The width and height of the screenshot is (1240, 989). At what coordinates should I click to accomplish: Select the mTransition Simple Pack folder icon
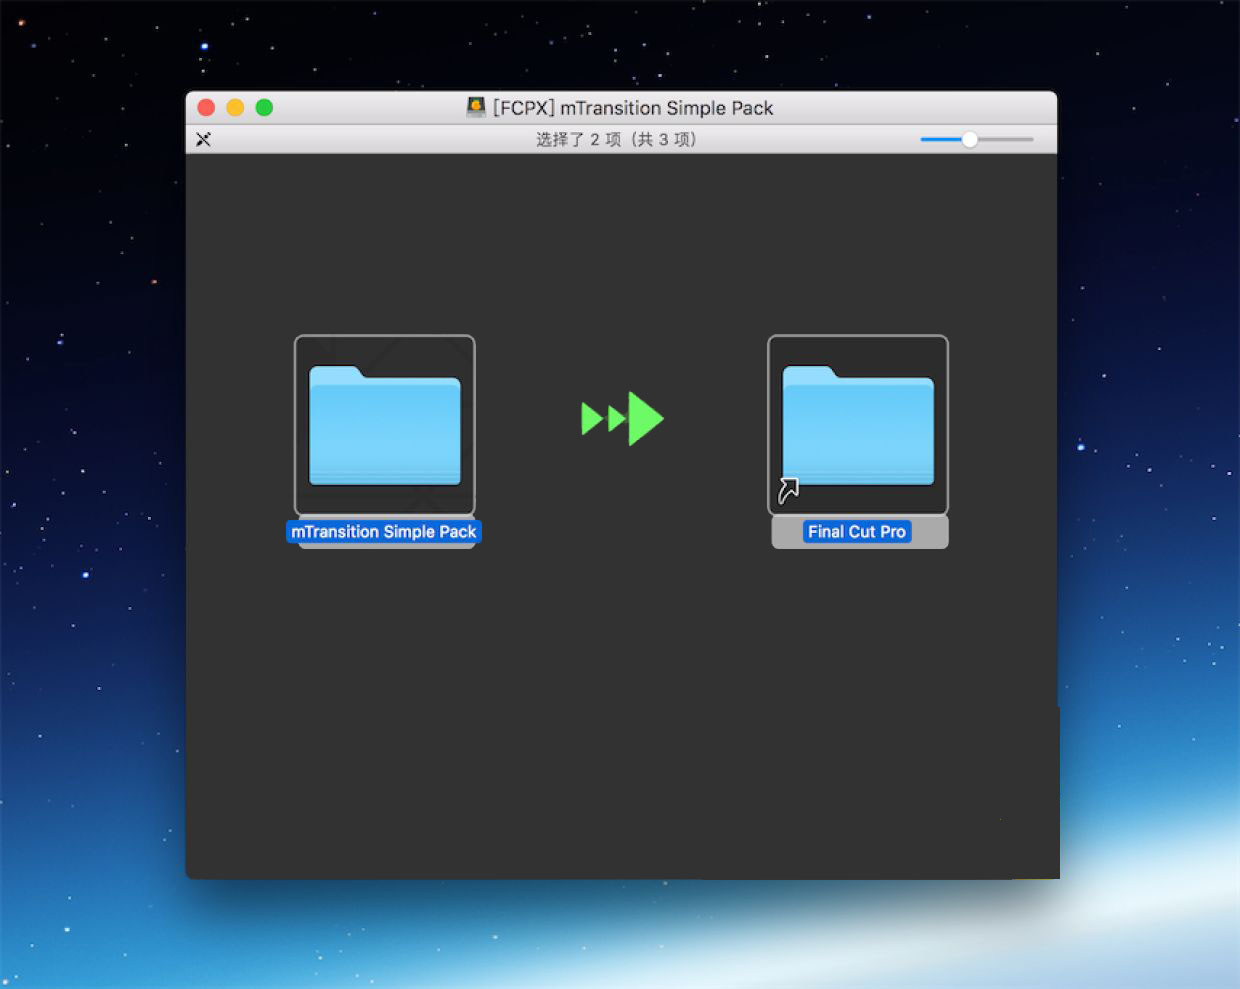tap(384, 425)
